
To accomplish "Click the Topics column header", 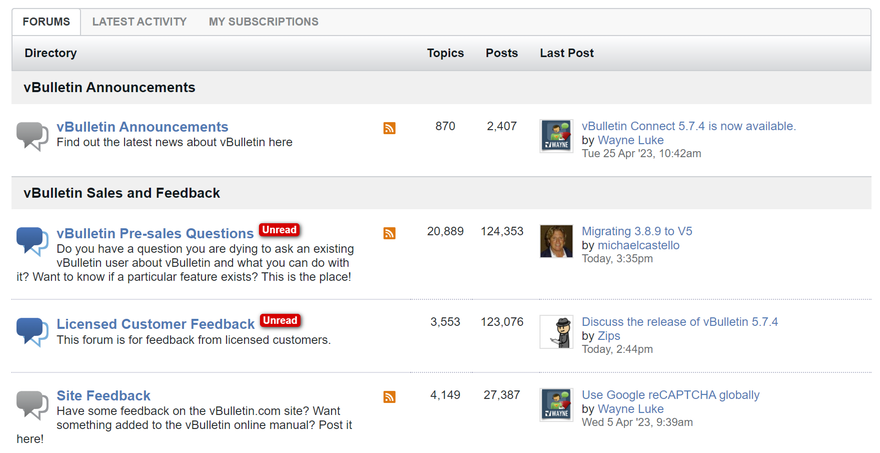I will pyautogui.click(x=445, y=53).
